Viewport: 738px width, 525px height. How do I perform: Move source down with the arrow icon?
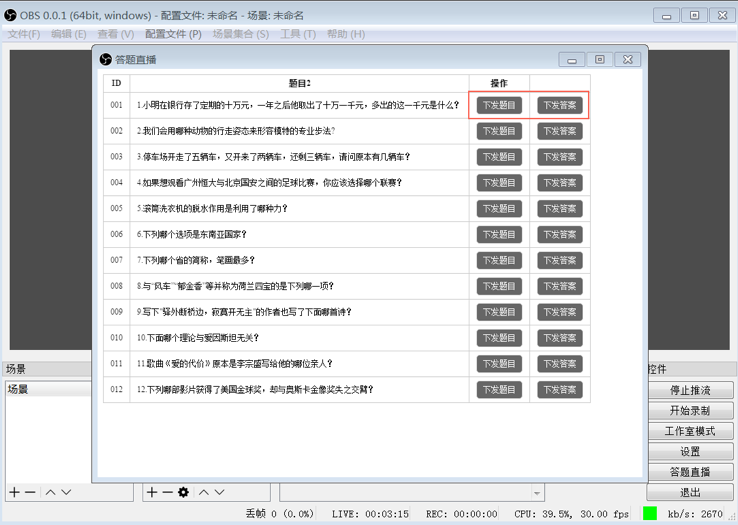(218, 492)
